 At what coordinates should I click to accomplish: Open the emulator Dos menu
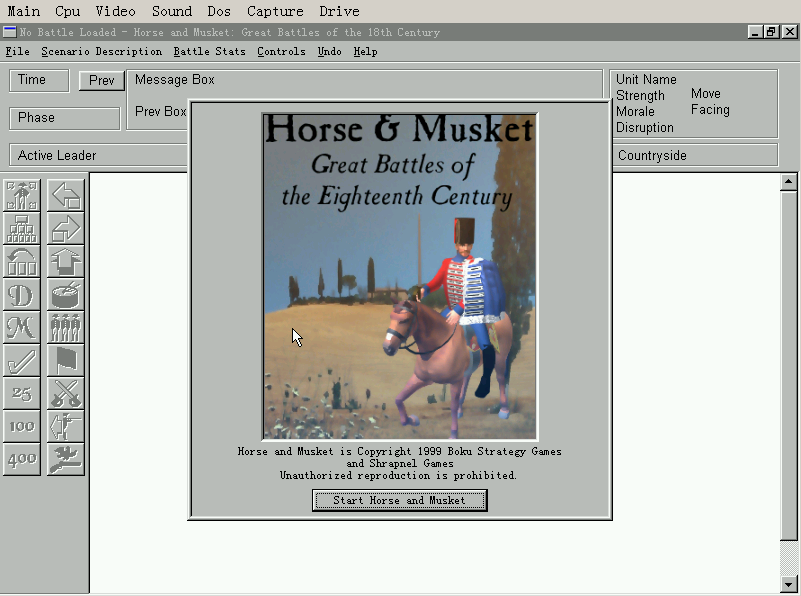coord(219,11)
